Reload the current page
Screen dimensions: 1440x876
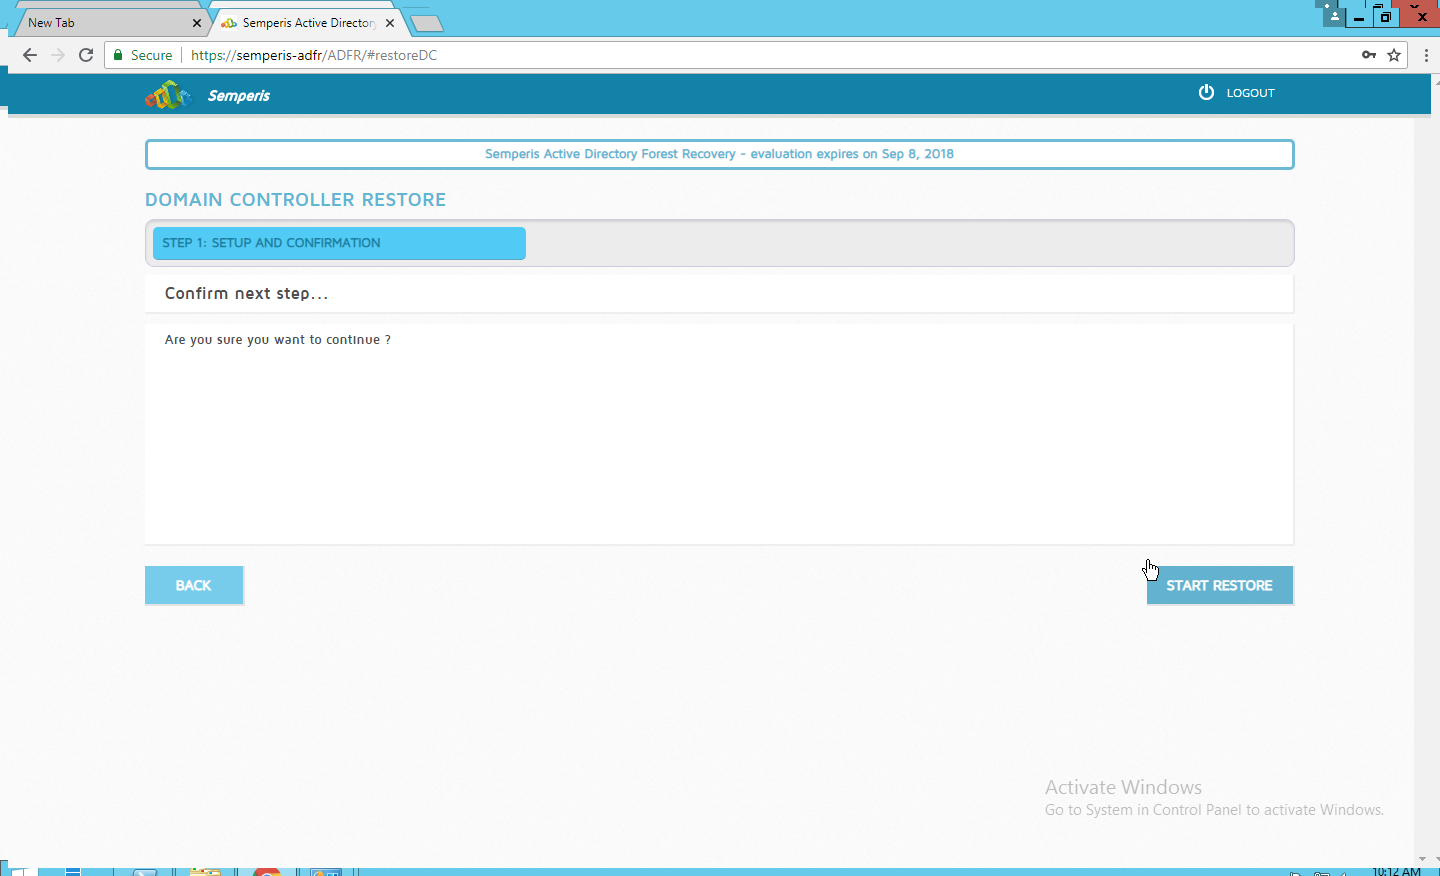[x=86, y=55]
